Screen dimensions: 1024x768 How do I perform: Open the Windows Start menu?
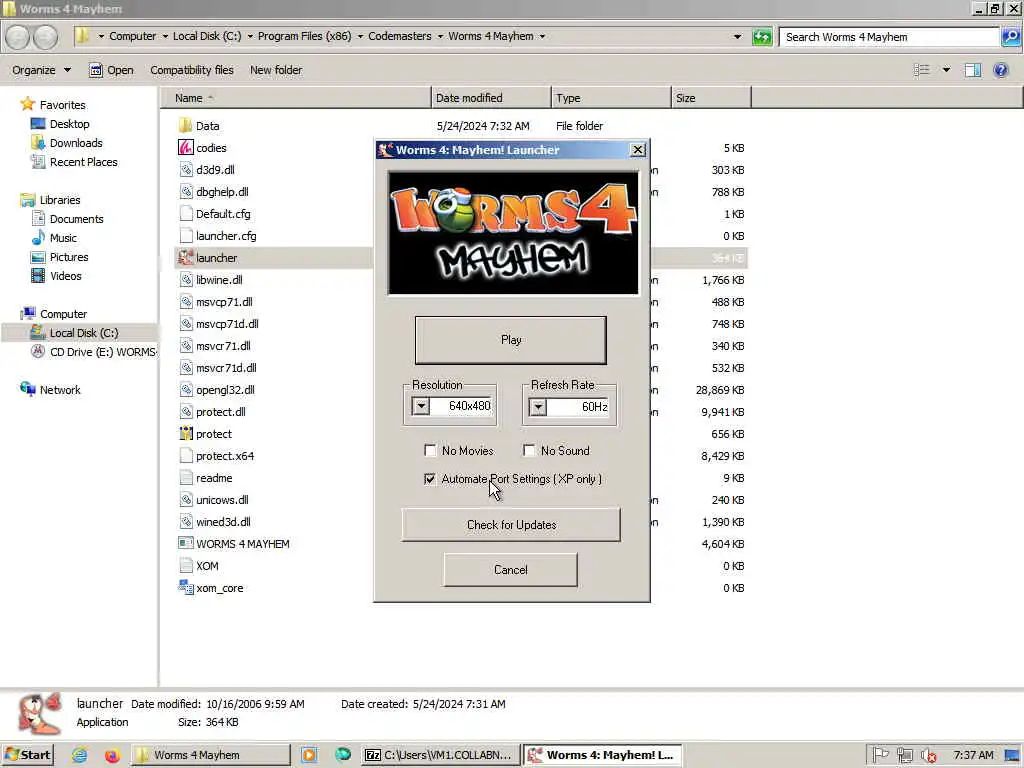27,755
